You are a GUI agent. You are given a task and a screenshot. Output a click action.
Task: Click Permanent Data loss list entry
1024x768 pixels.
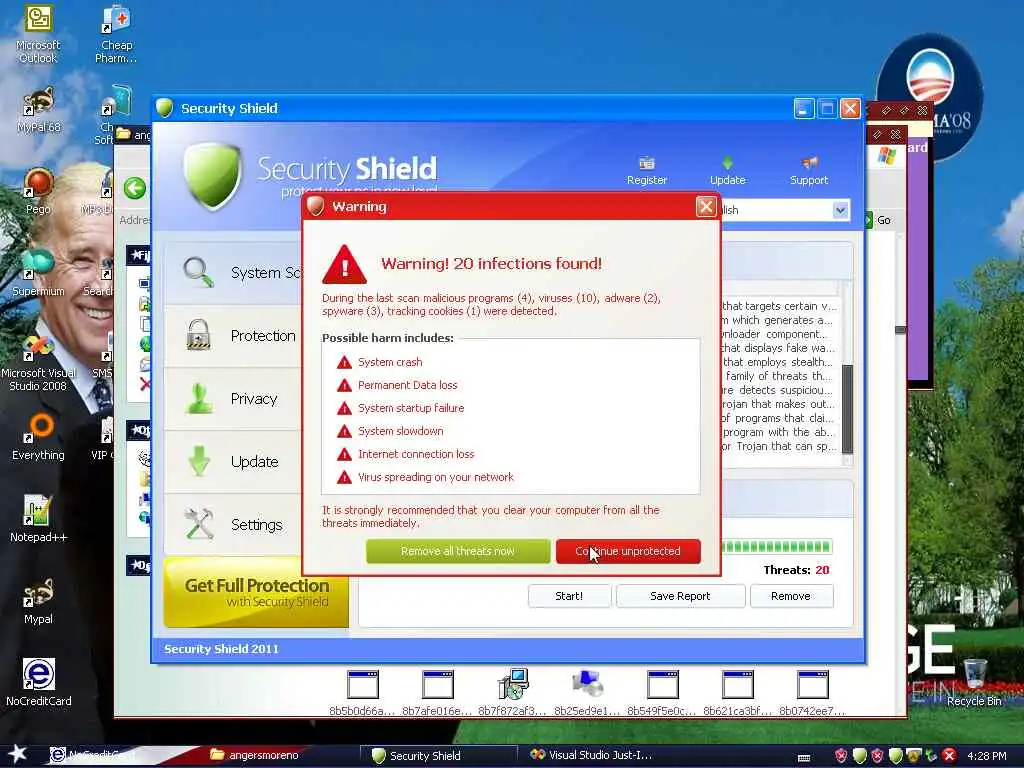tap(408, 385)
